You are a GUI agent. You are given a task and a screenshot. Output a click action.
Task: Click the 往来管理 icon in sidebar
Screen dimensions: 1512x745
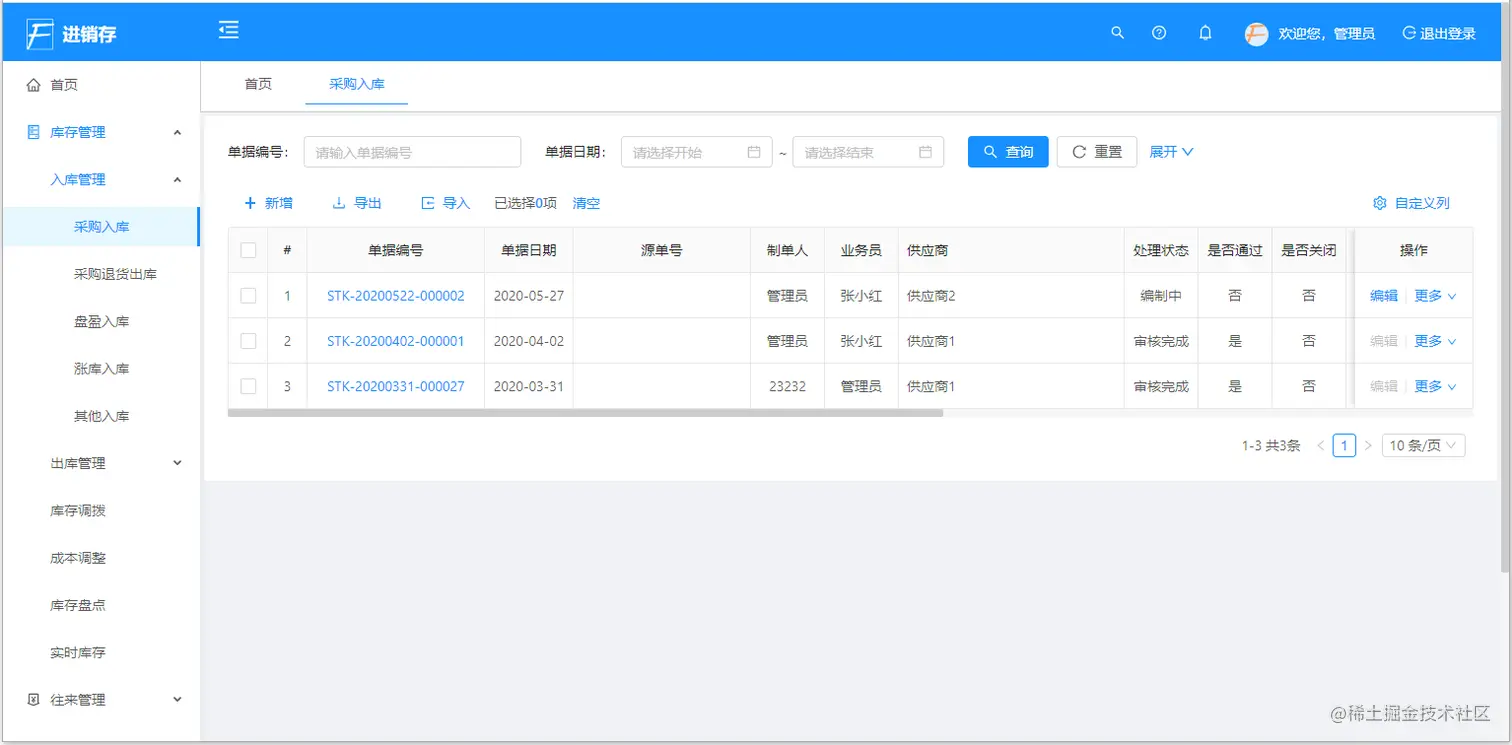click(33, 700)
